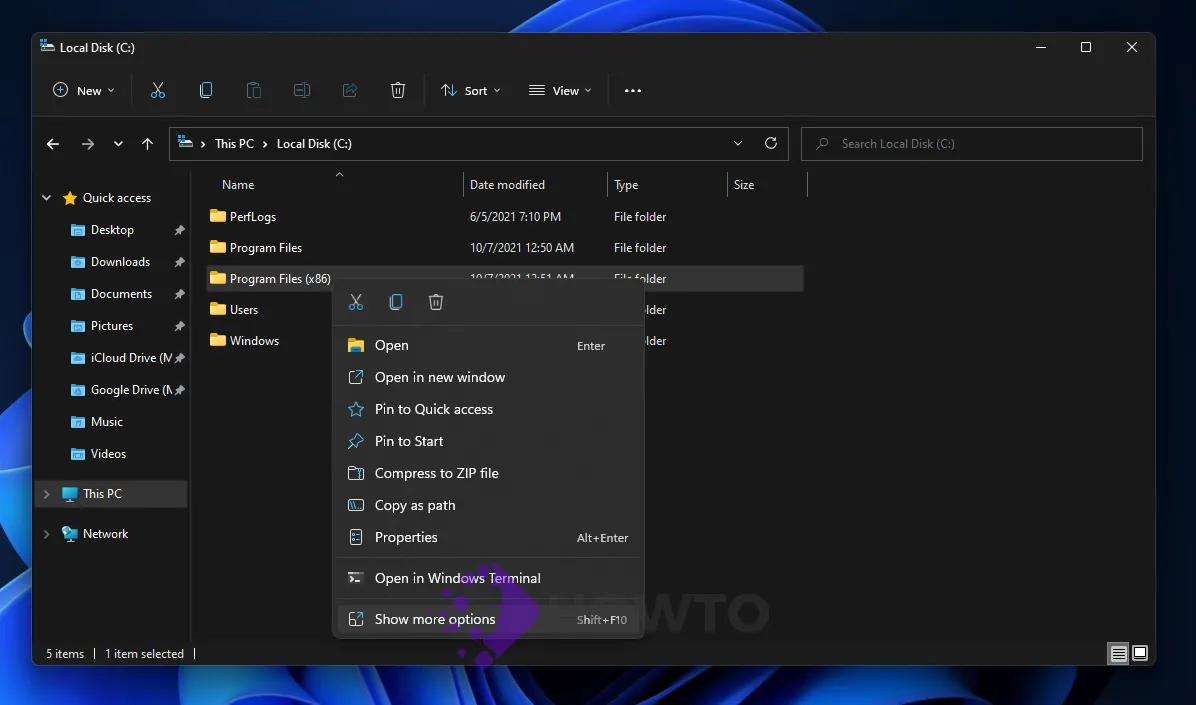Click This PC in the address bar path

coord(234,143)
